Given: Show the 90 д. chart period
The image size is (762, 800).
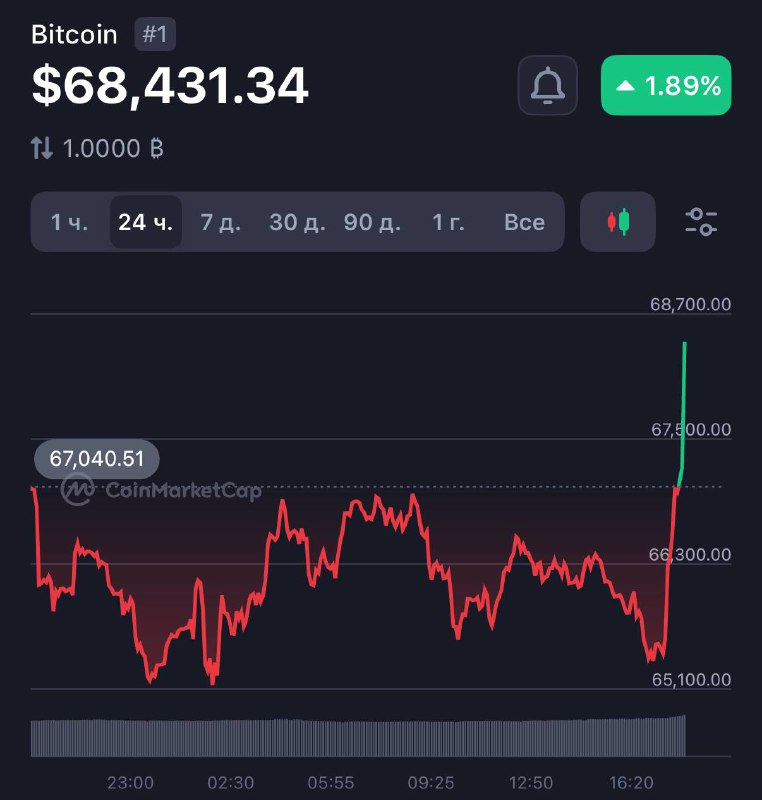Looking at the screenshot, I should point(372,222).
